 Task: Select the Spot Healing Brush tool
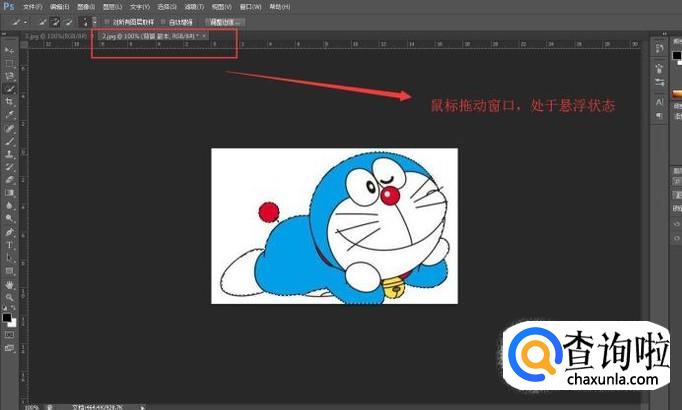(x=9, y=128)
